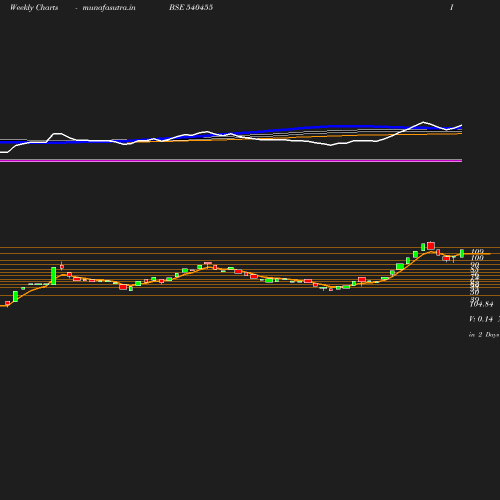The width and height of the screenshot is (500, 500).
Task: Click the 'V: 0.14' volume label
Action: [x=481, y=319]
